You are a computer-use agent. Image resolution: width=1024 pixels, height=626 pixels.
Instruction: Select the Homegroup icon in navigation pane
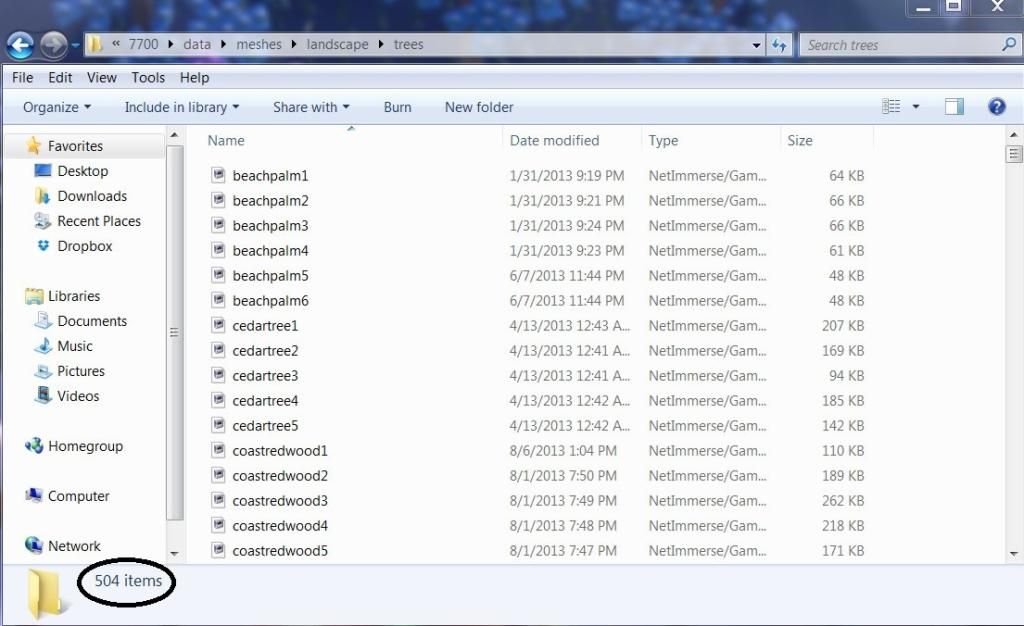tap(35, 446)
